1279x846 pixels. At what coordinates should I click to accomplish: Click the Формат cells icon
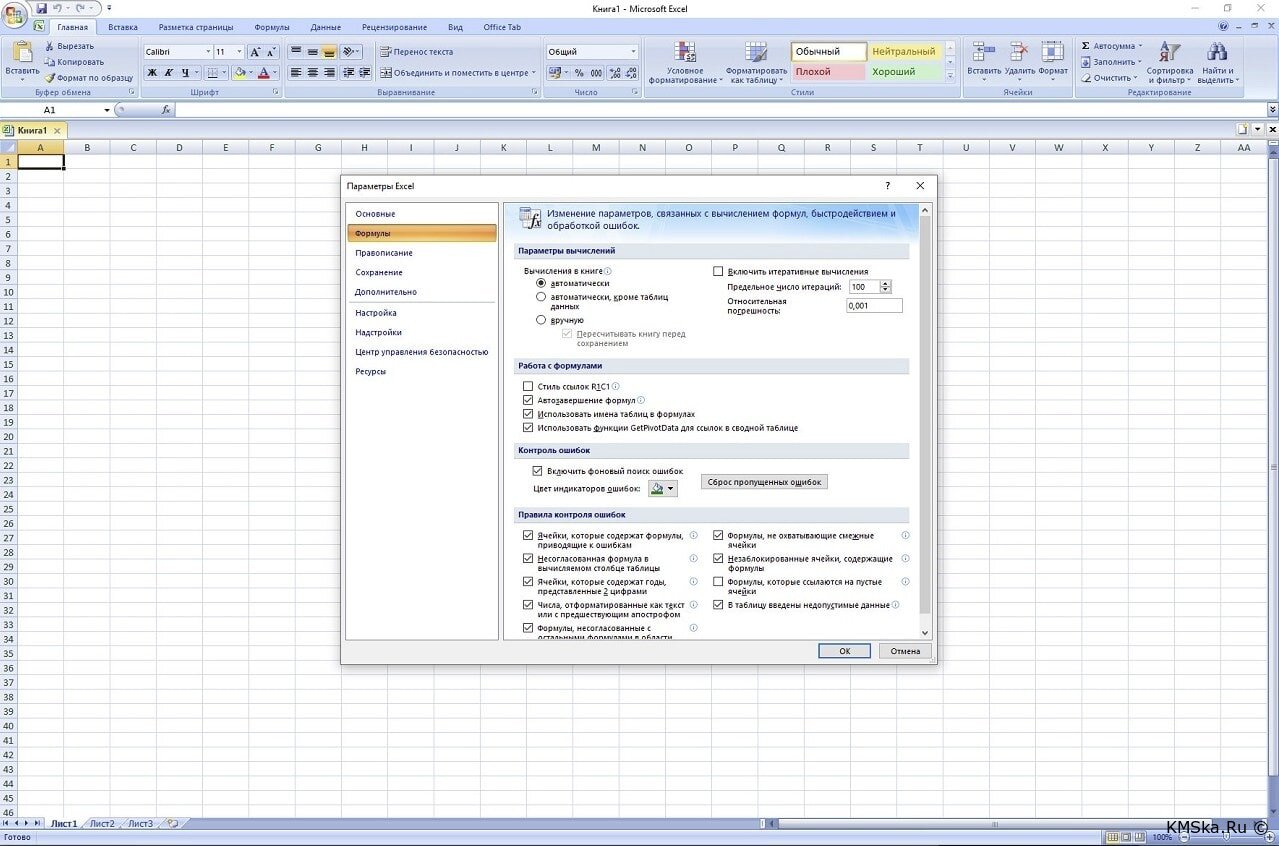pos(1052,52)
